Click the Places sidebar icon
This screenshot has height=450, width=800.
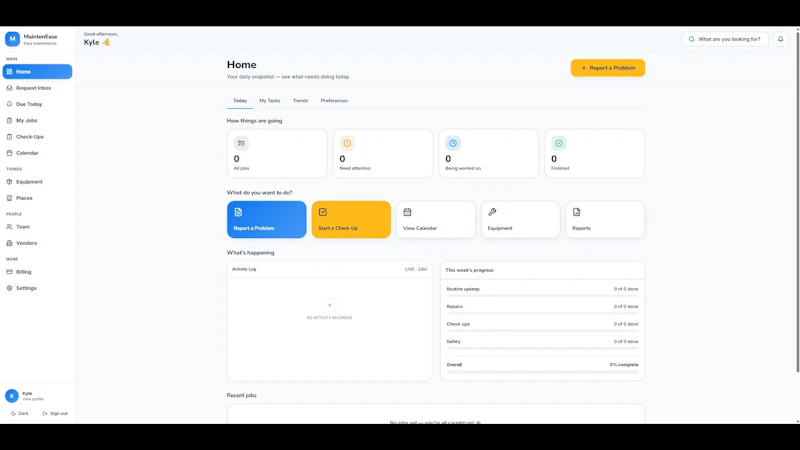tap(9, 198)
